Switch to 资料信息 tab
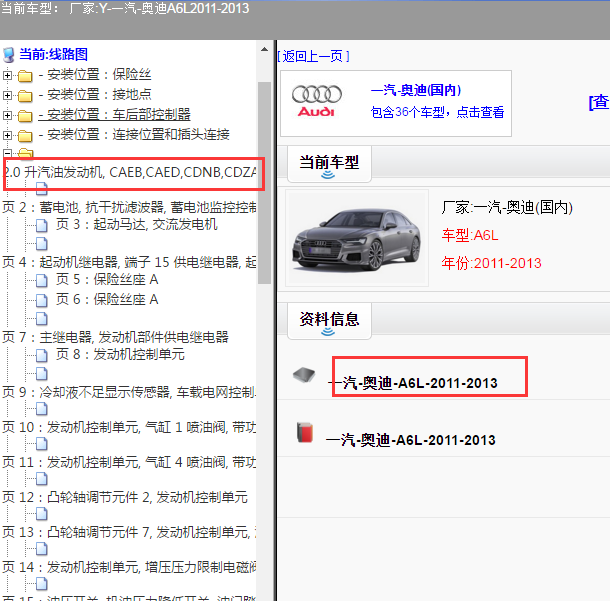 pyautogui.click(x=329, y=321)
